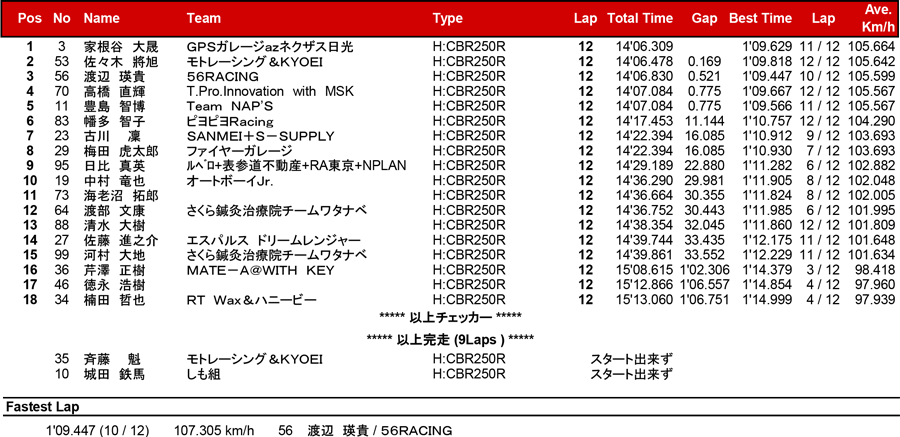Click gap value 0.169

click(x=702, y=61)
